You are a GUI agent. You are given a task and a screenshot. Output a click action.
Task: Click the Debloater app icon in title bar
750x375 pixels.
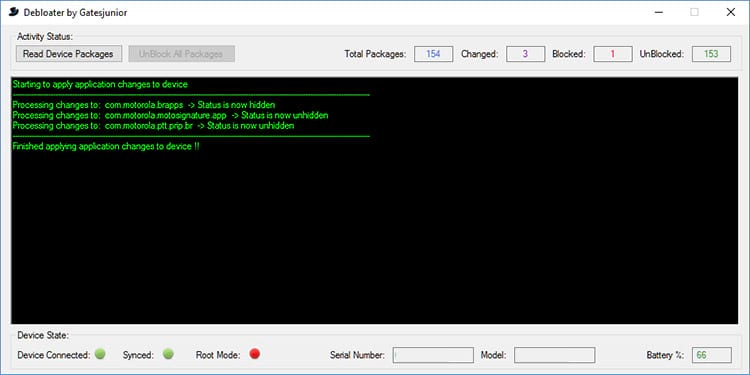[14, 12]
